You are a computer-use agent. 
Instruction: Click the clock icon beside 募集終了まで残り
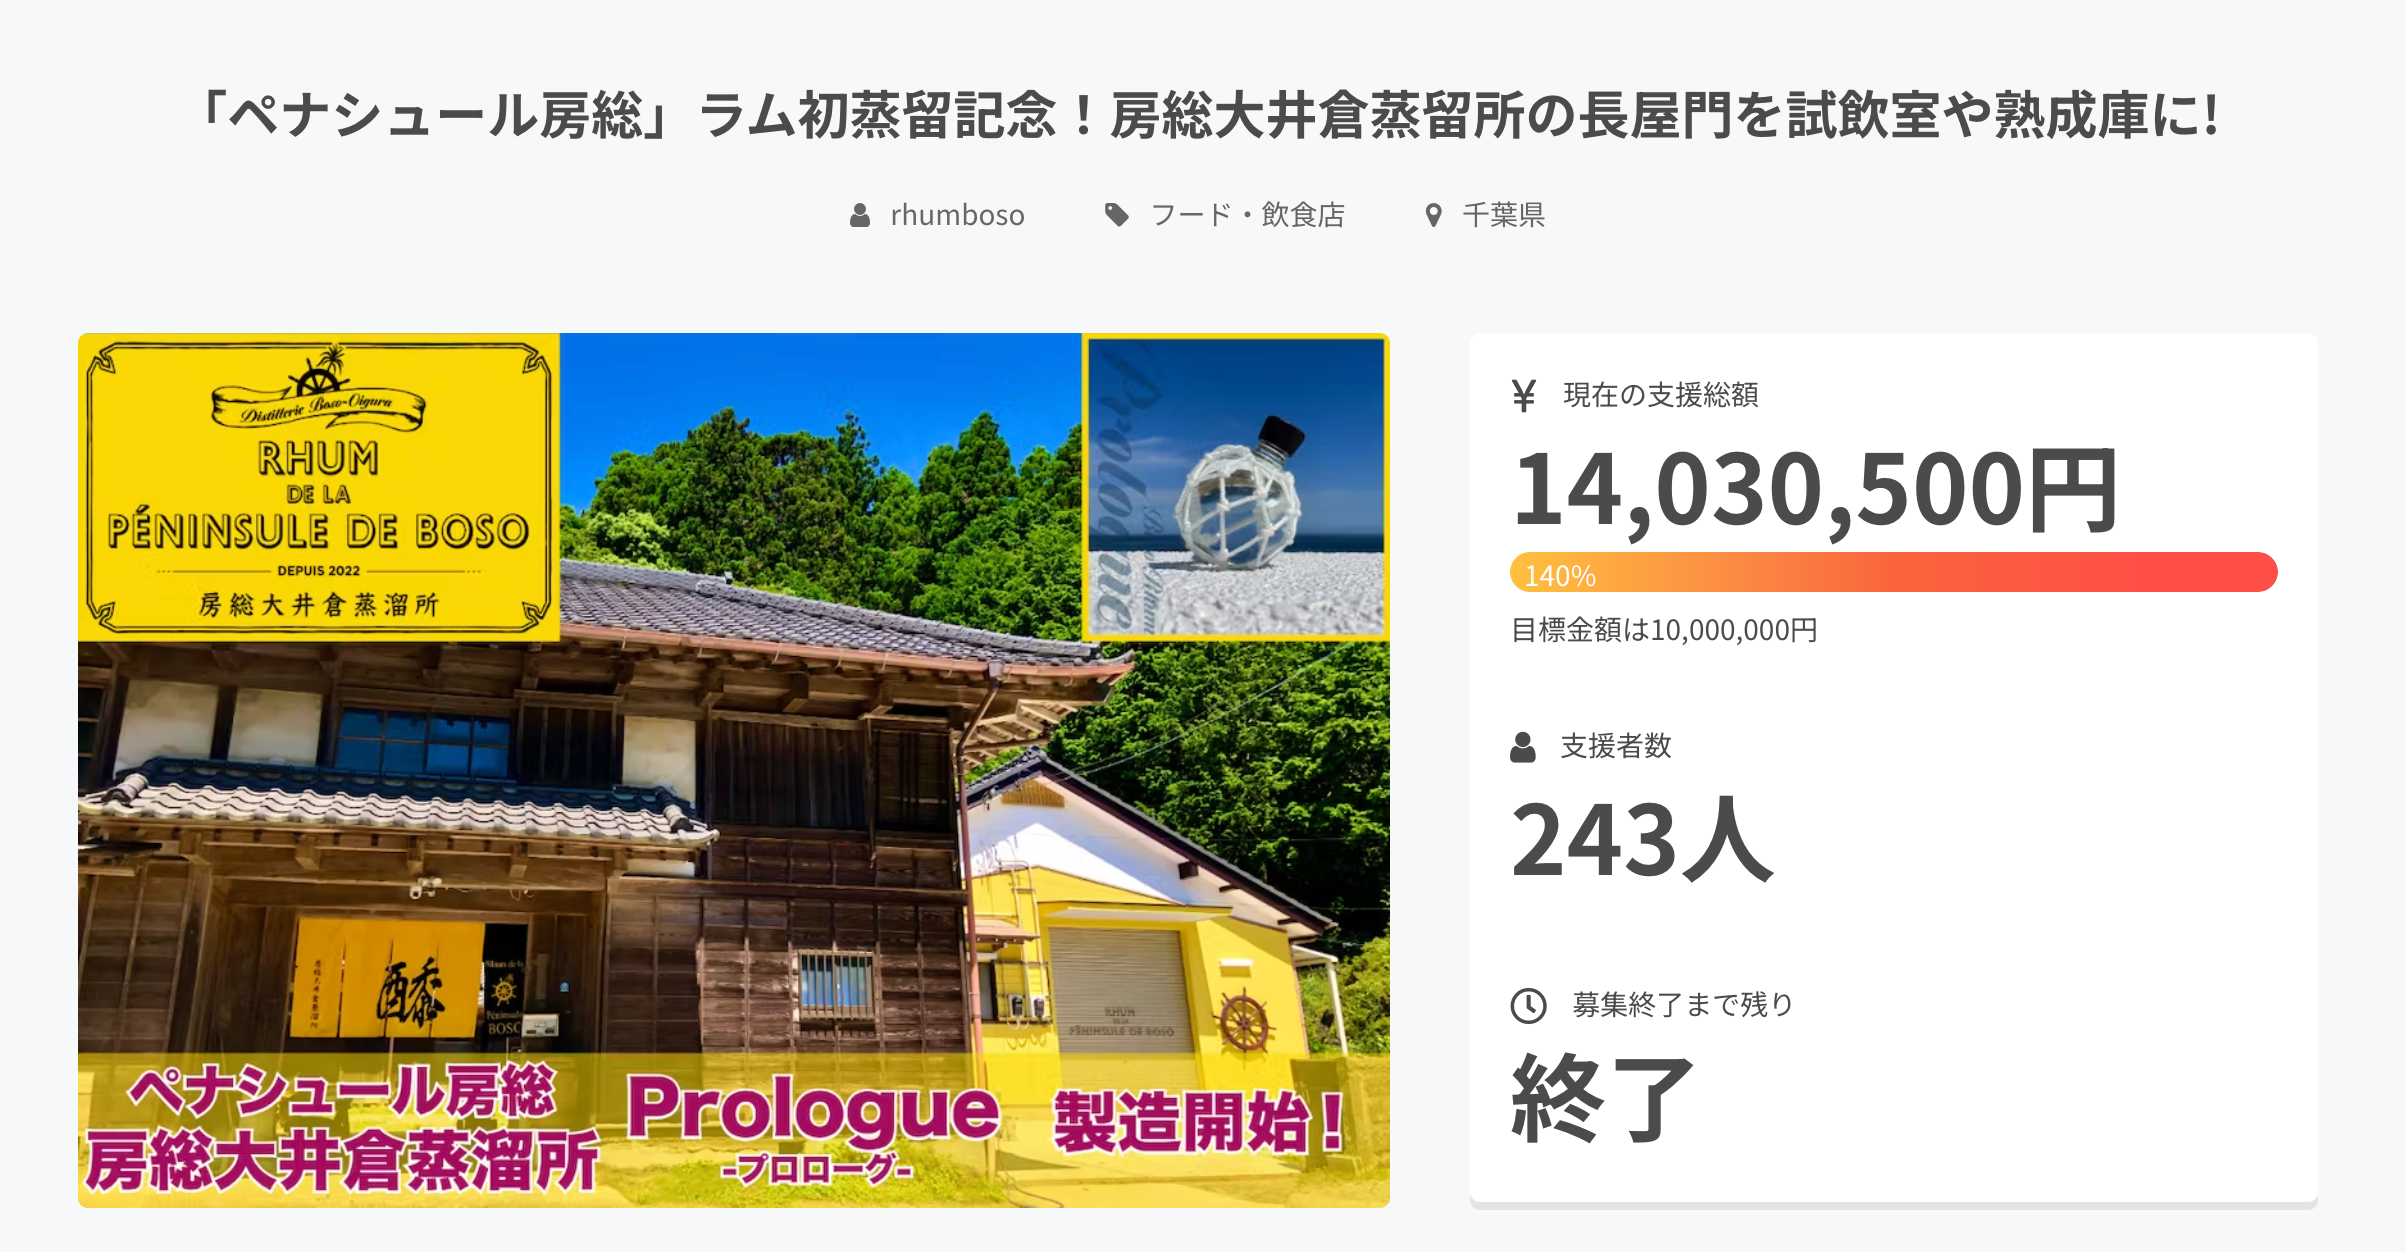click(1528, 1005)
